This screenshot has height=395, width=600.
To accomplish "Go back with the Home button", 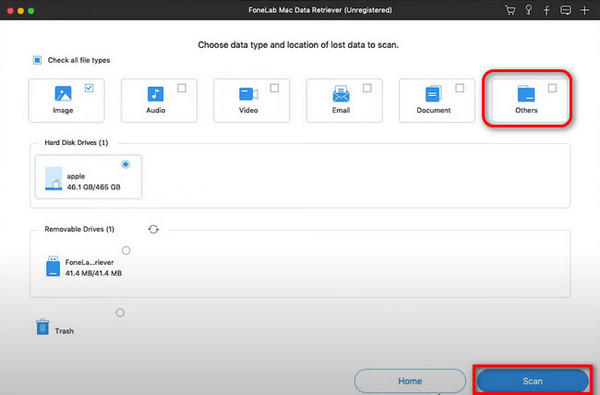I will click(410, 381).
